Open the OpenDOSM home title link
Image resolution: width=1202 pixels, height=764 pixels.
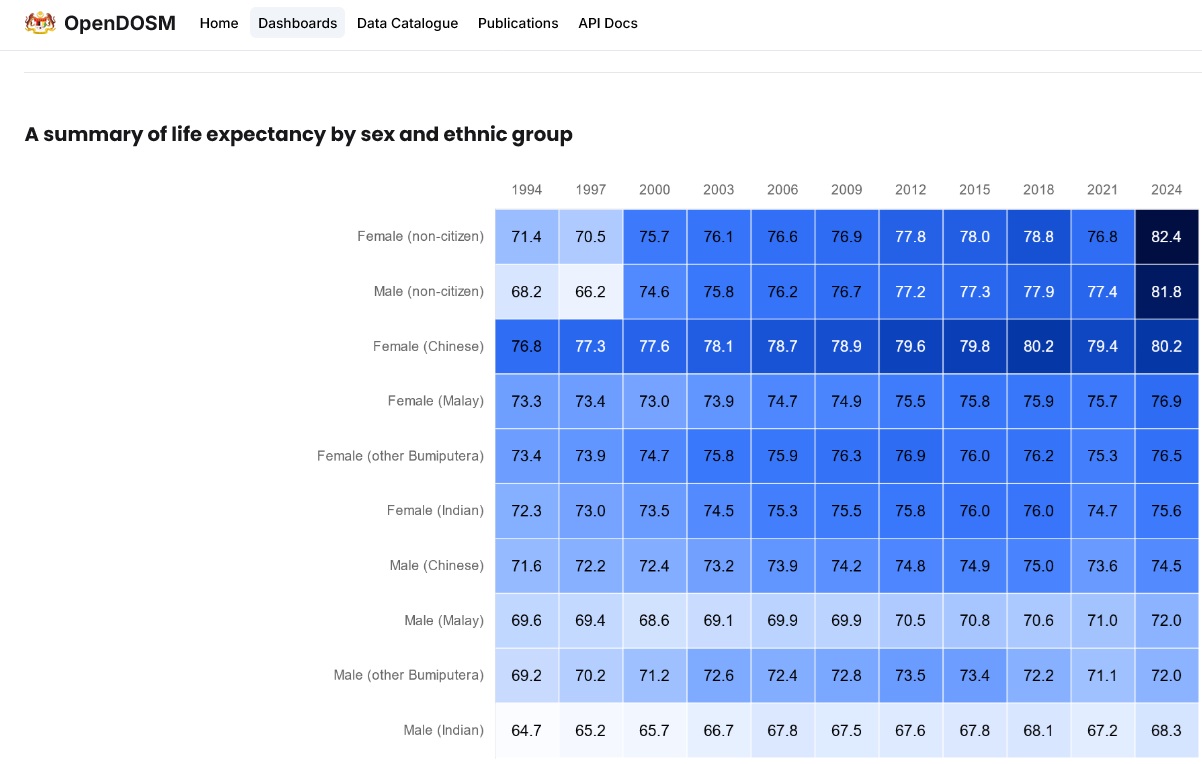[x=119, y=23]
